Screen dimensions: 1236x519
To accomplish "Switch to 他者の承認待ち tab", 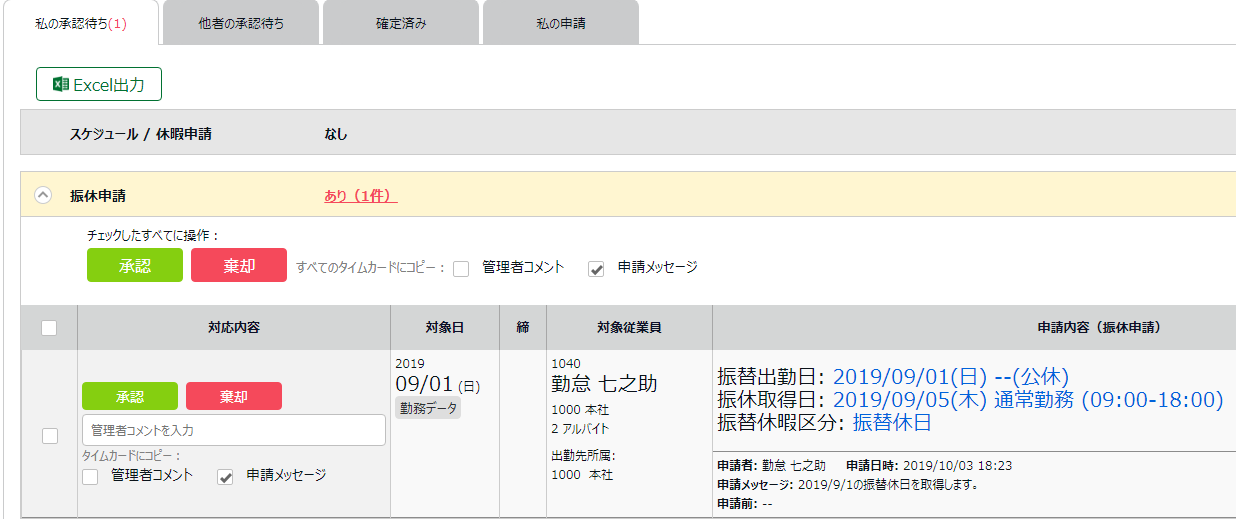I will click(x=241, y=23).
